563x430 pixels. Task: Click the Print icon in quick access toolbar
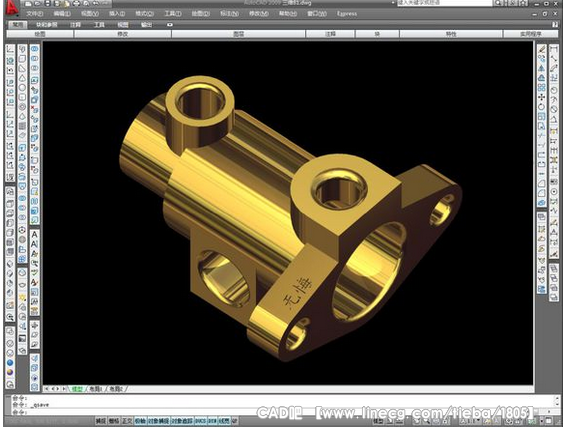(x=76, y=4)
